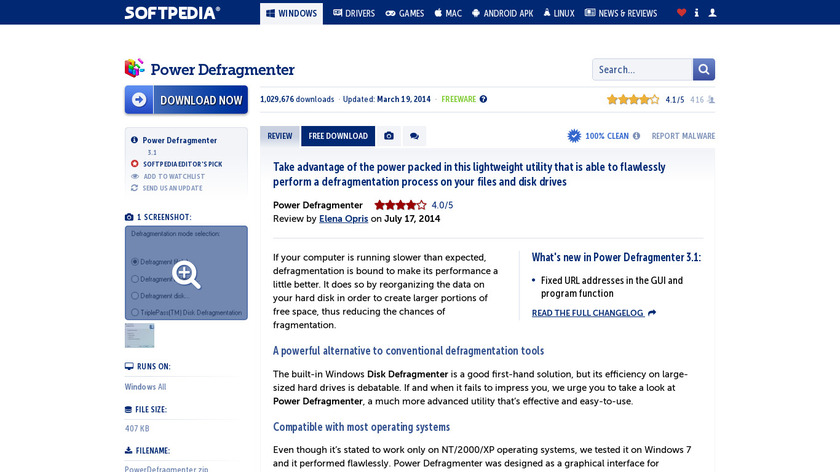The image size is (840, 472).
Task: Click the Power Defragmenter app icon
Action: pyautogui.click(x=134, y=69)
